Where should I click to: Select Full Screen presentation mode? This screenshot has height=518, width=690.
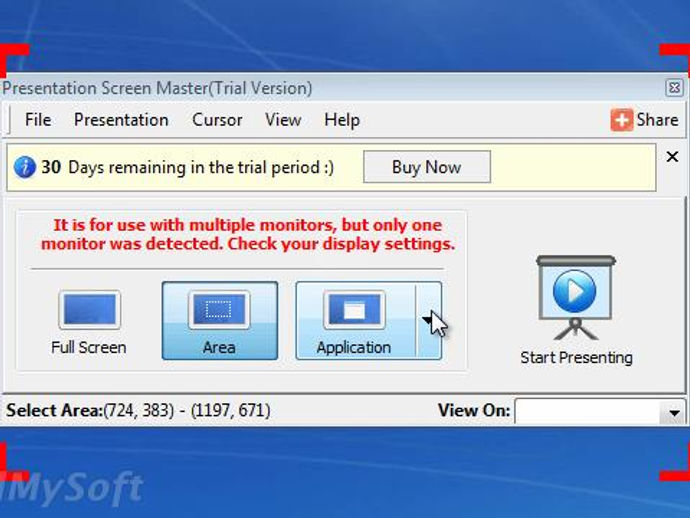(89, 322)
